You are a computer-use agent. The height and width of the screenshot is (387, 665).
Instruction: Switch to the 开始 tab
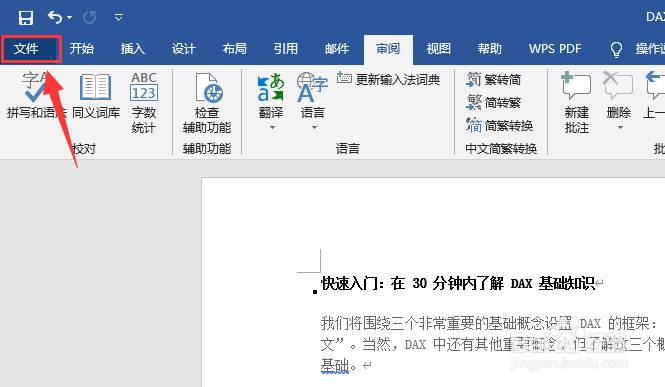(x=81, y=49)
